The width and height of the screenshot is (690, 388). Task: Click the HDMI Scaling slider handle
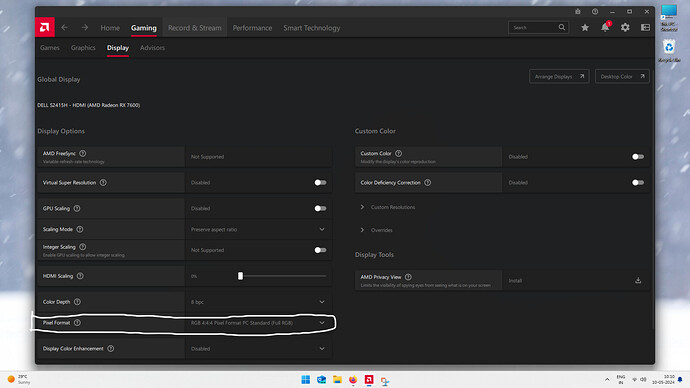point(240,276)
